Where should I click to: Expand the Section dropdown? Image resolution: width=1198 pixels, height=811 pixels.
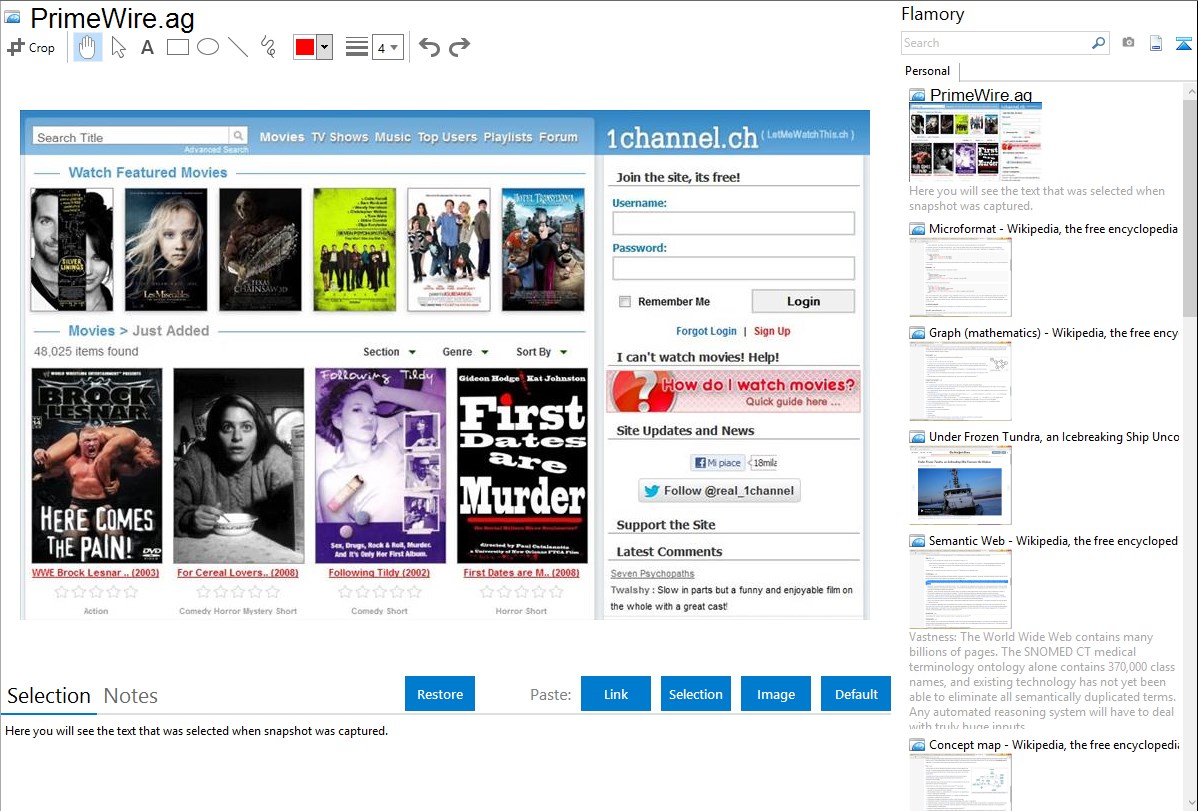(x=390, y=352)
